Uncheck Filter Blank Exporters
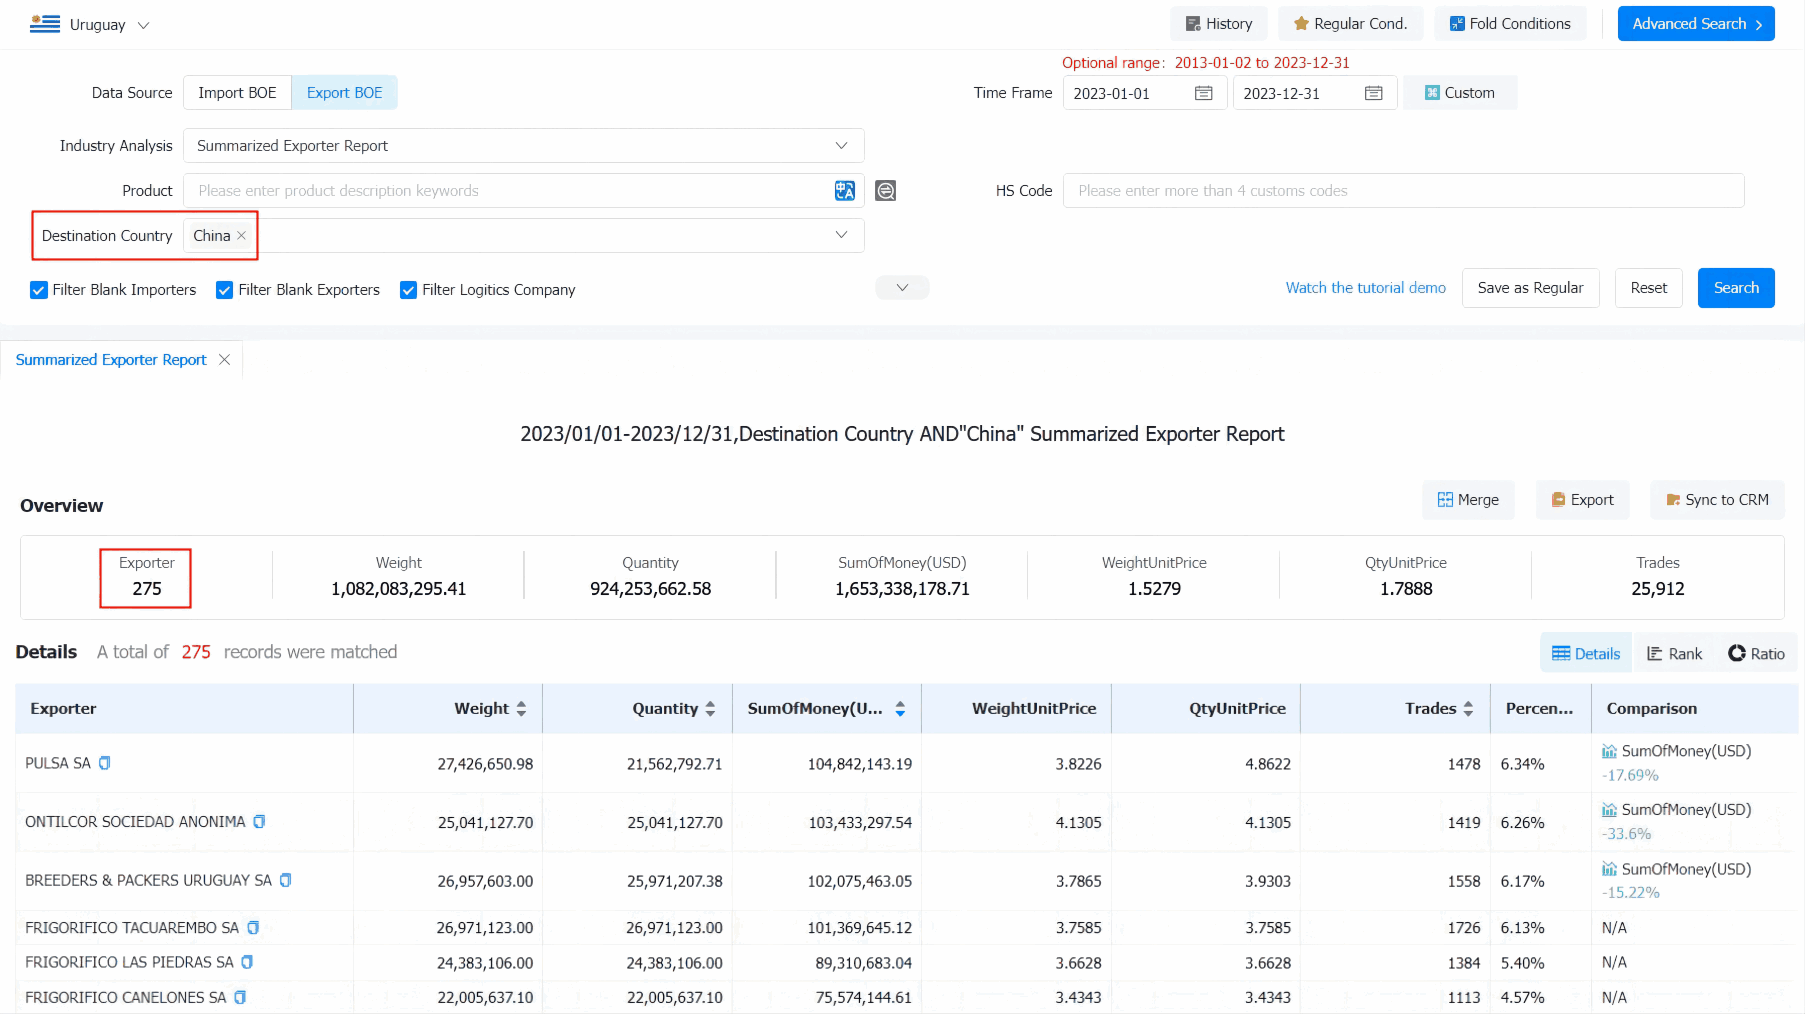The height and width of the screenshot is (1014, 1805). pyautogui.click(x=225, y=290)
